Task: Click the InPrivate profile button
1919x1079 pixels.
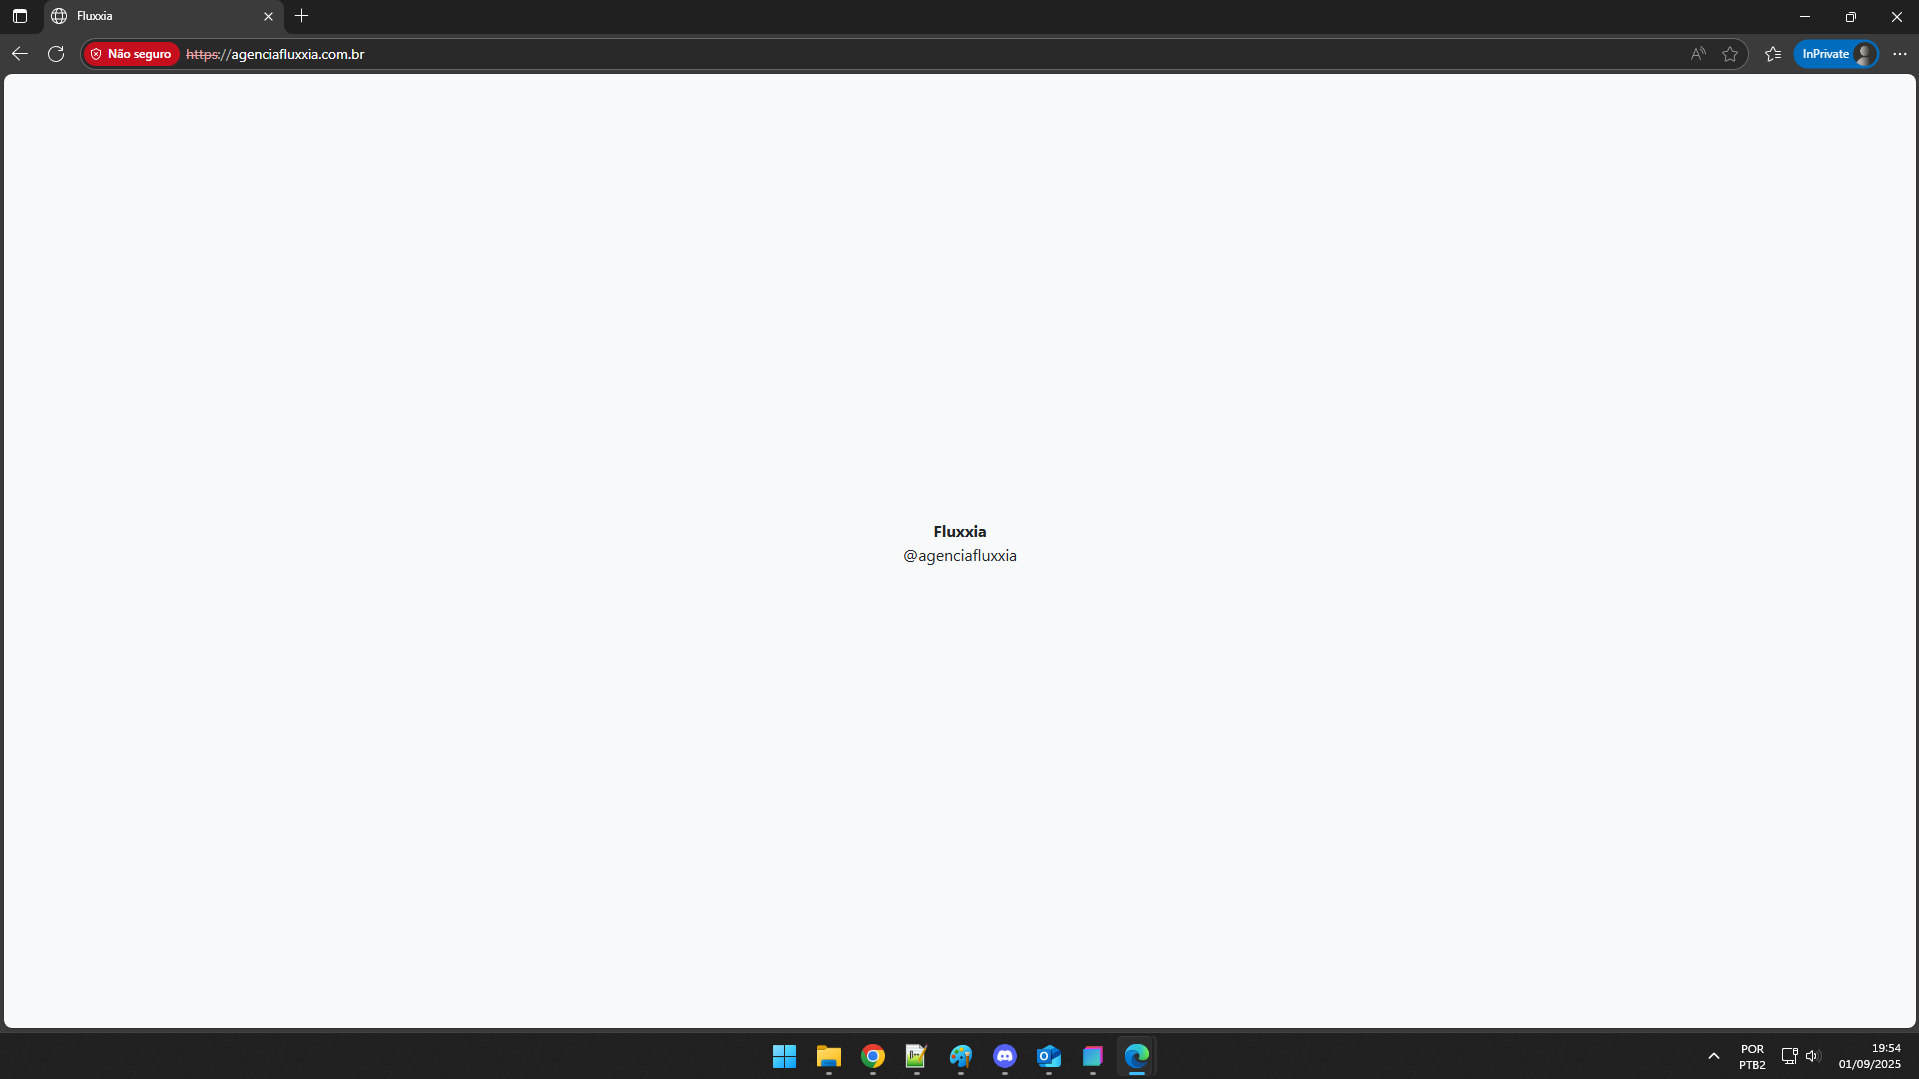Action: tap(1836, 54)
